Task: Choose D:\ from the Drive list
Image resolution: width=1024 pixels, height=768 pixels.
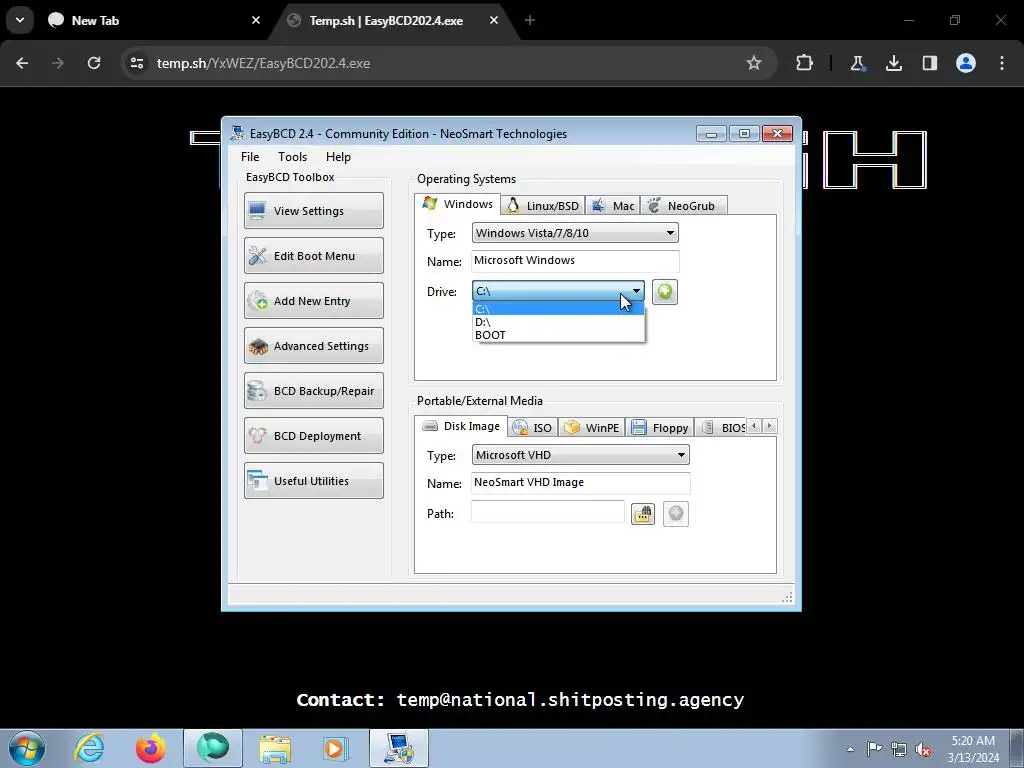Action: click(558, 322)
